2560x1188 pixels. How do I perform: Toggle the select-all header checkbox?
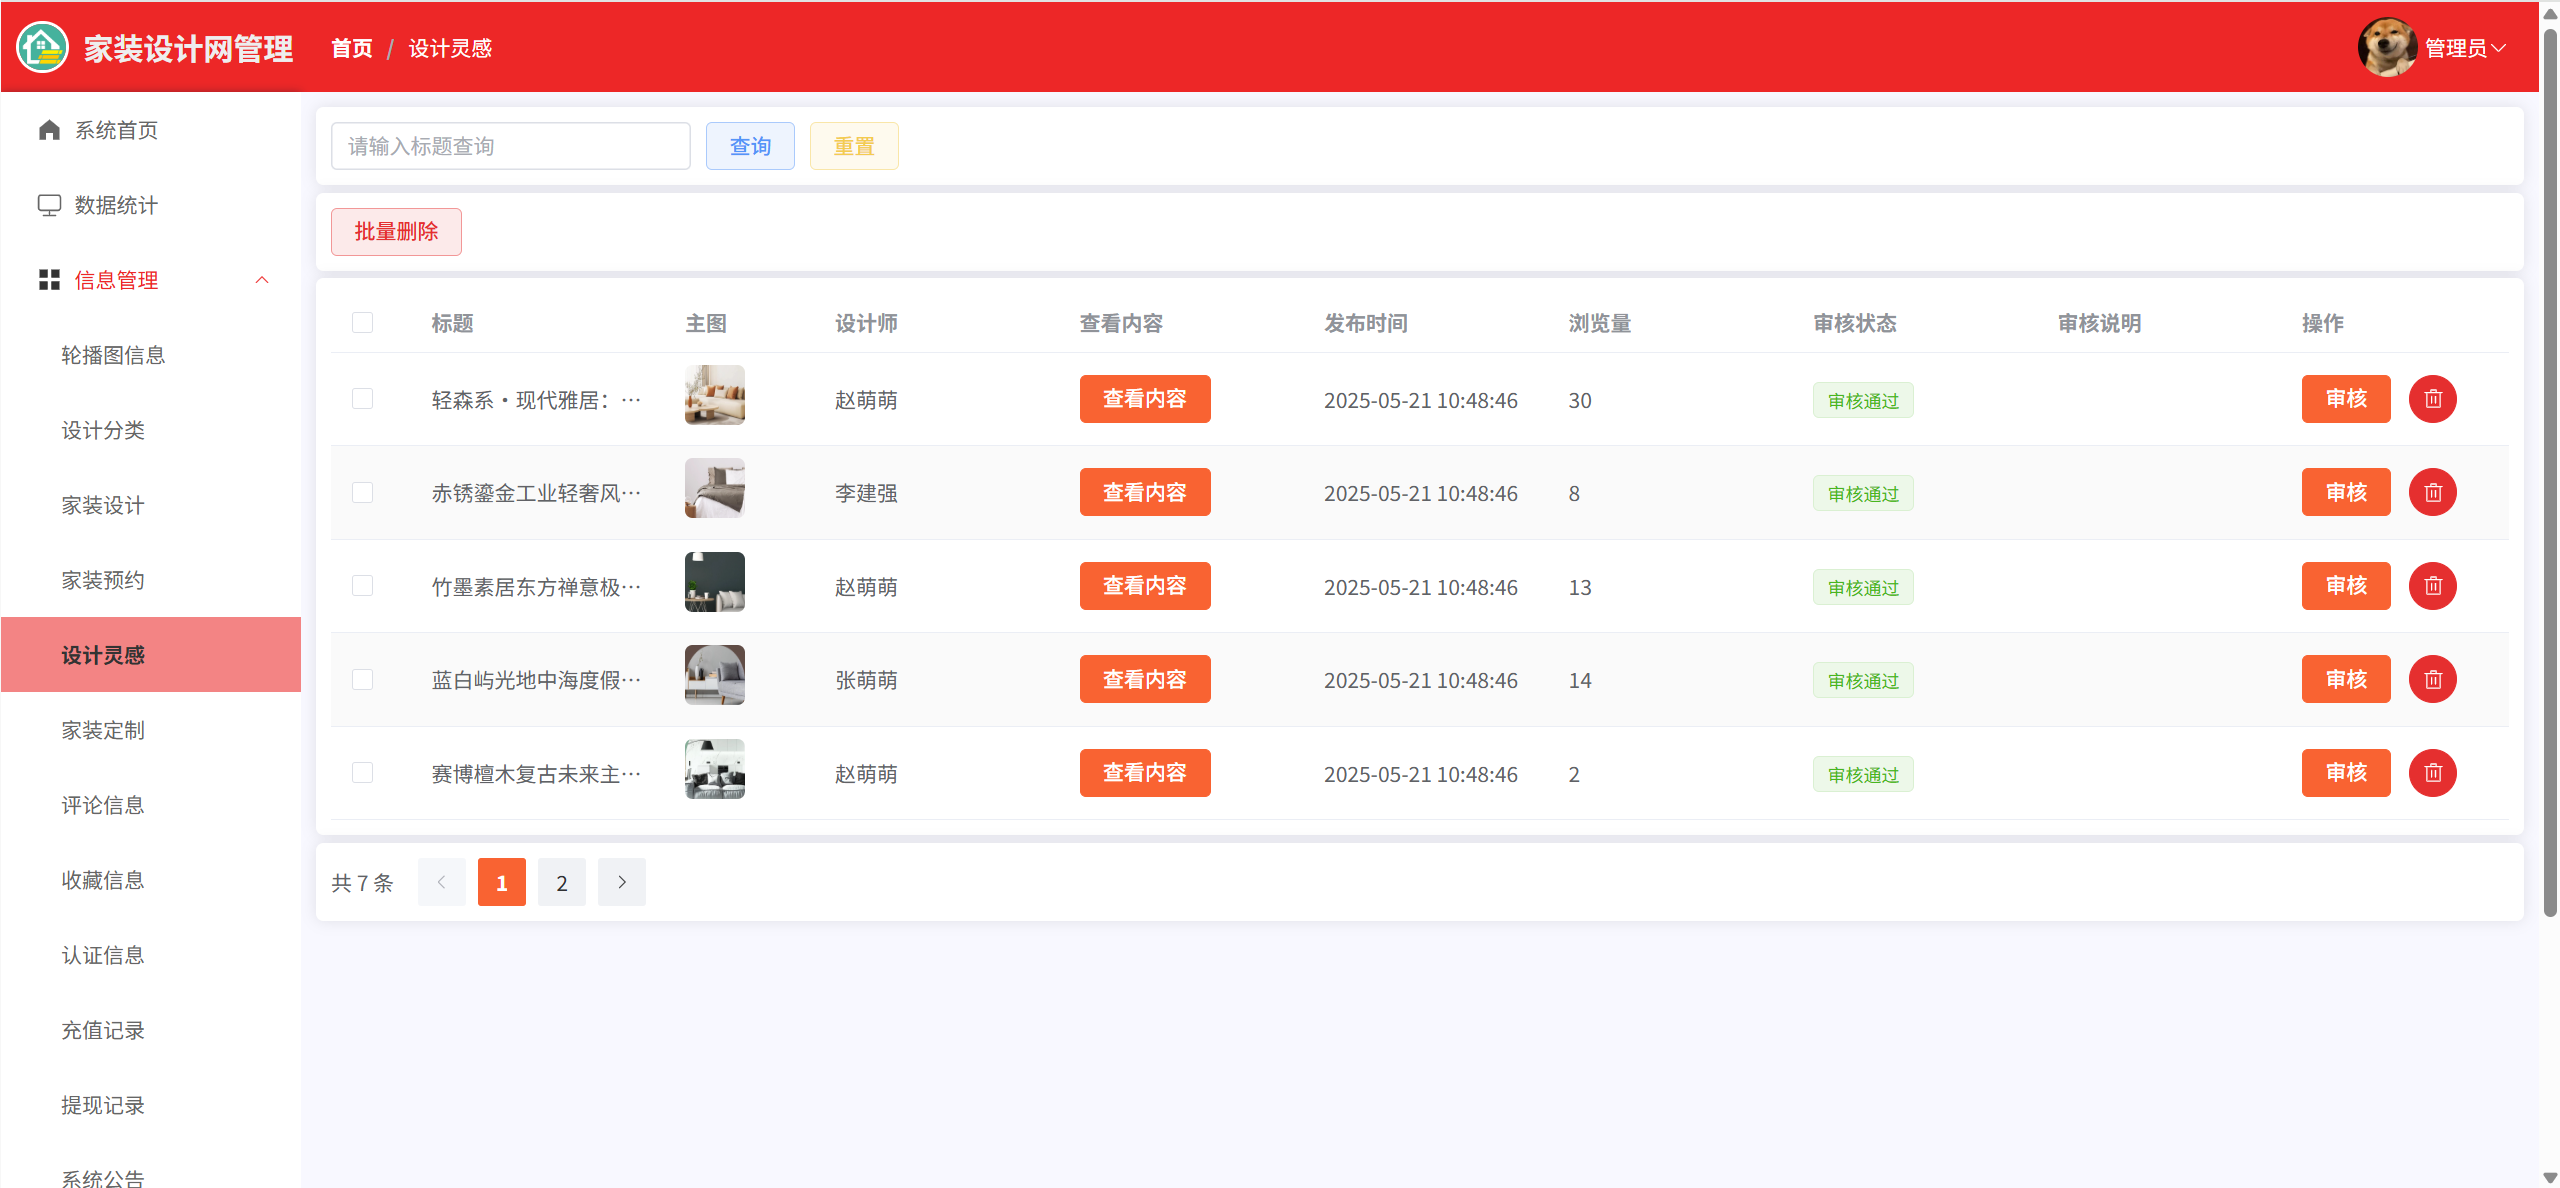tap(362, 323)
